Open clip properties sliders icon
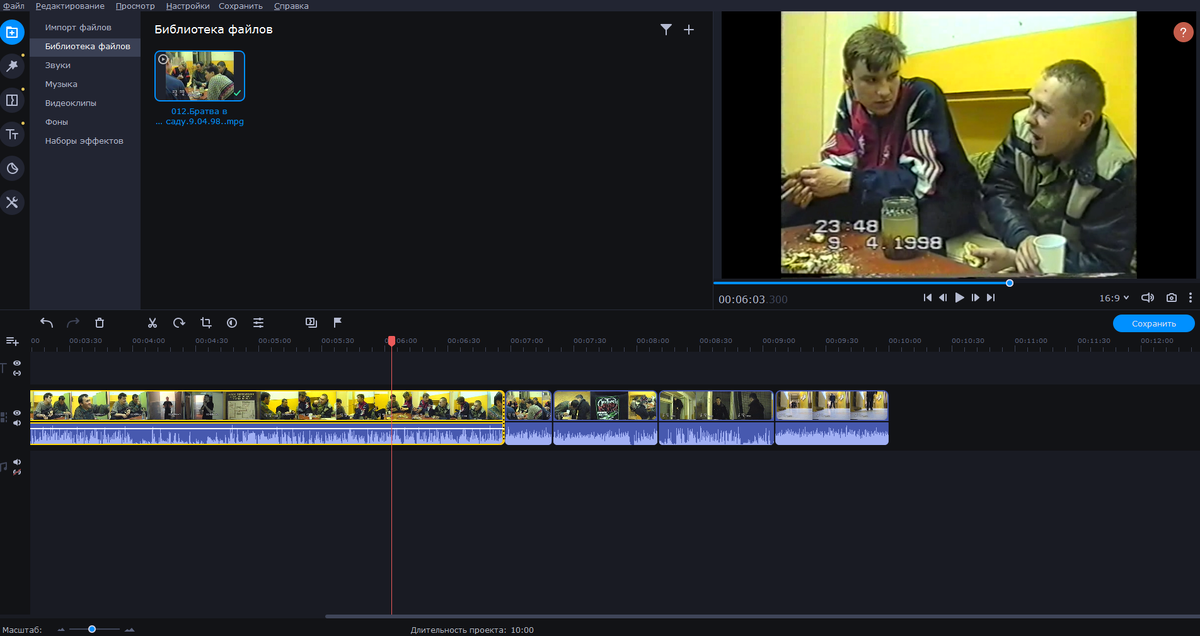1200x636 pixels. click(258, 322)
